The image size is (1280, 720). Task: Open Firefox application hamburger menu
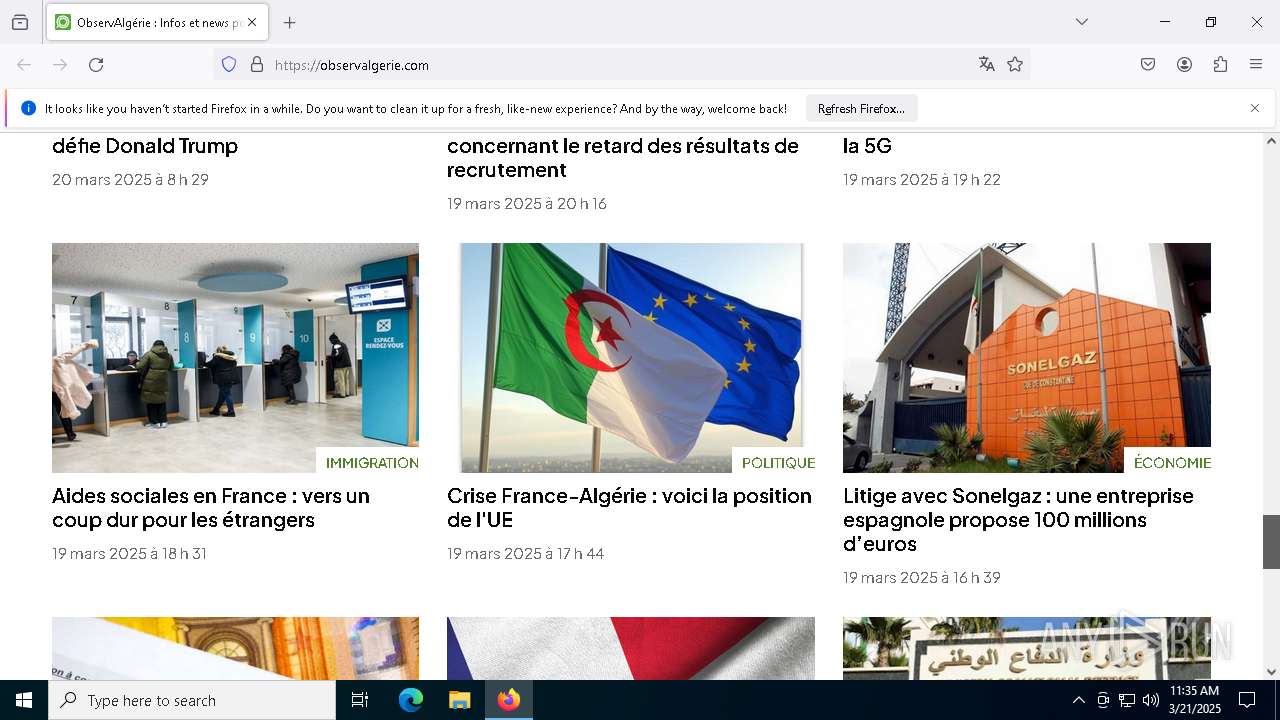1256,65
